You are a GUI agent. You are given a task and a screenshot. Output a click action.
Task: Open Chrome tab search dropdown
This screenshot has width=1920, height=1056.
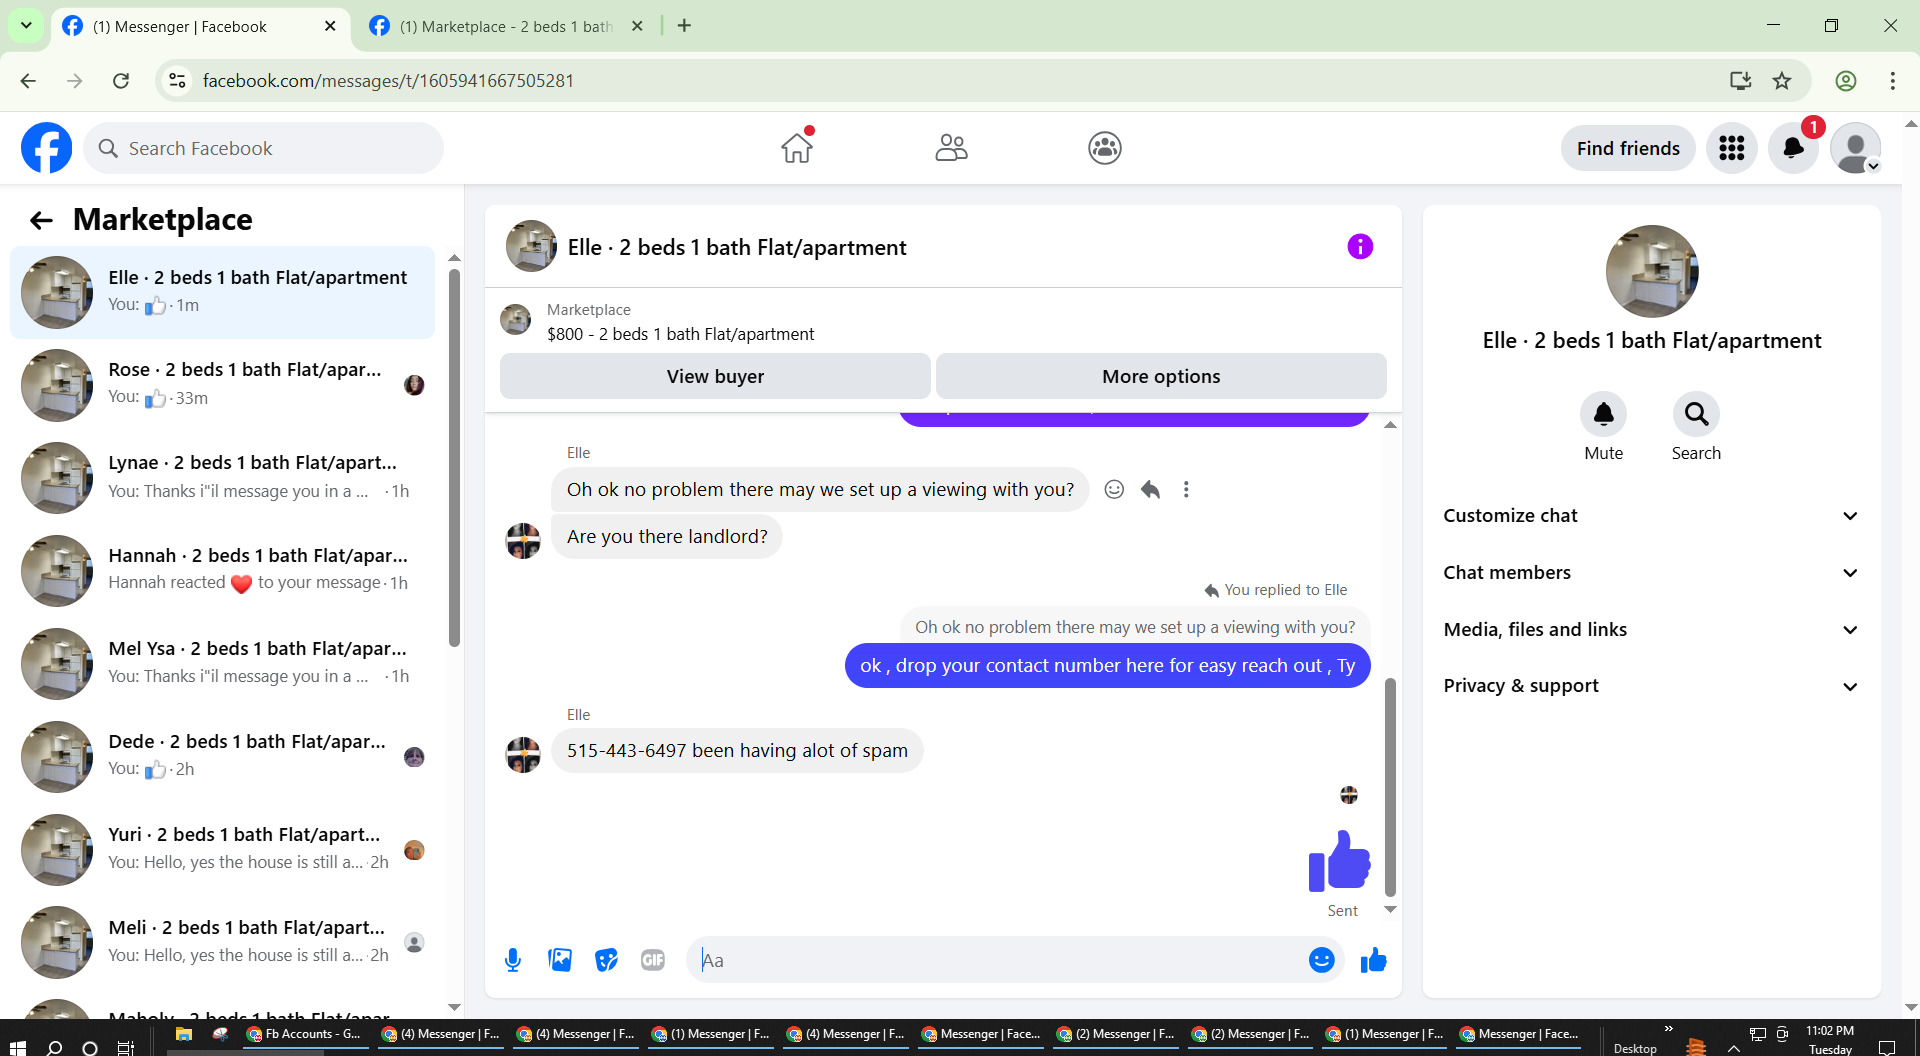[x=26, y=26]
